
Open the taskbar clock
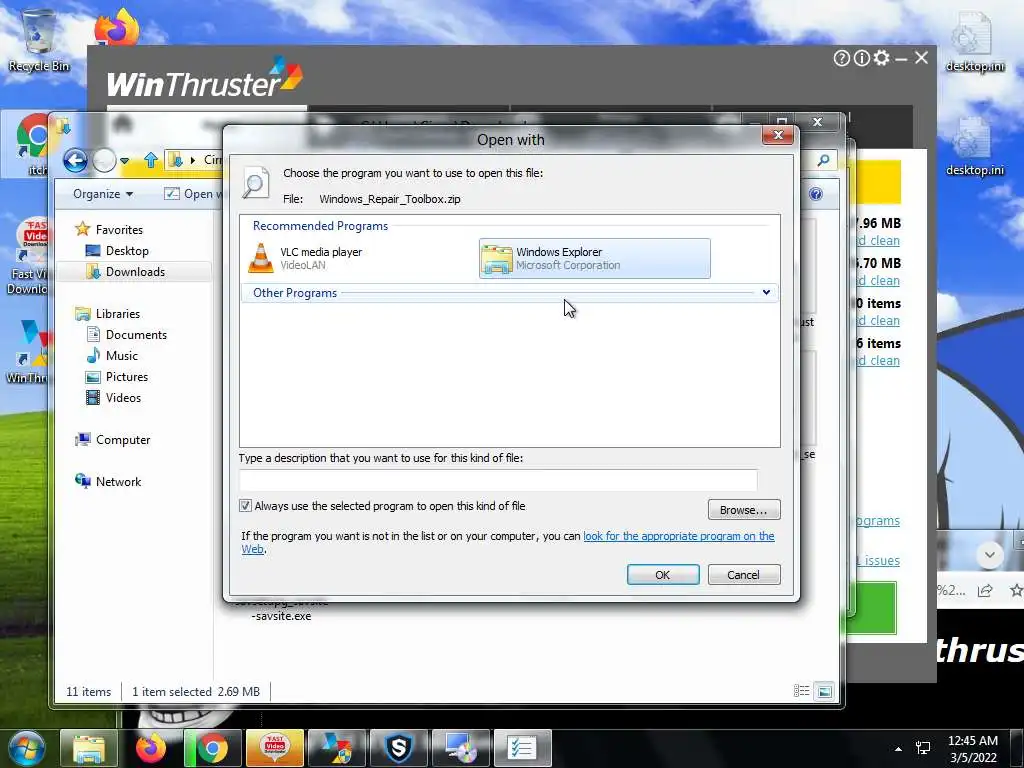[x=973, y=749]
